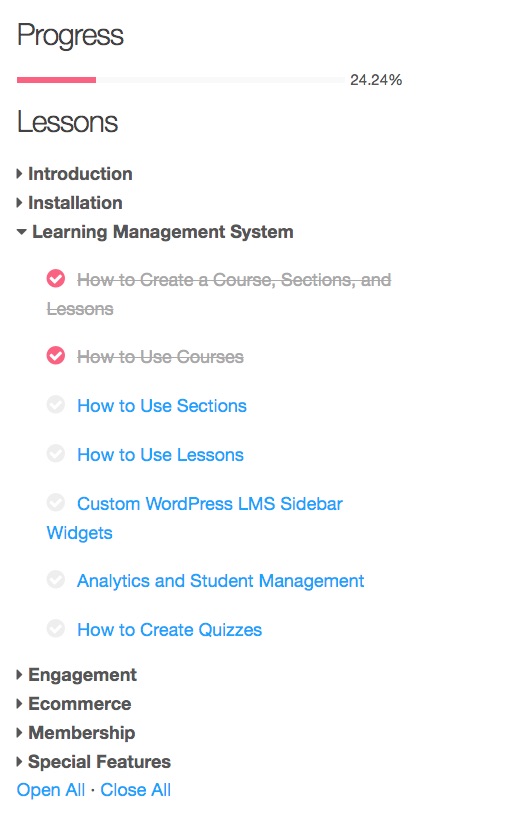
Task: Expand the Special Features section
Action: (94, 761)
